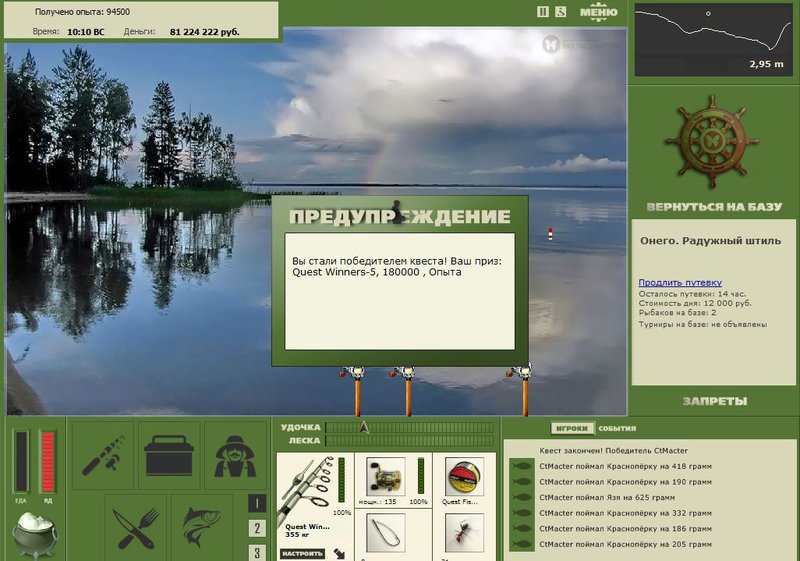Follow the Продлить путевку link

click(x=680, y=283)
